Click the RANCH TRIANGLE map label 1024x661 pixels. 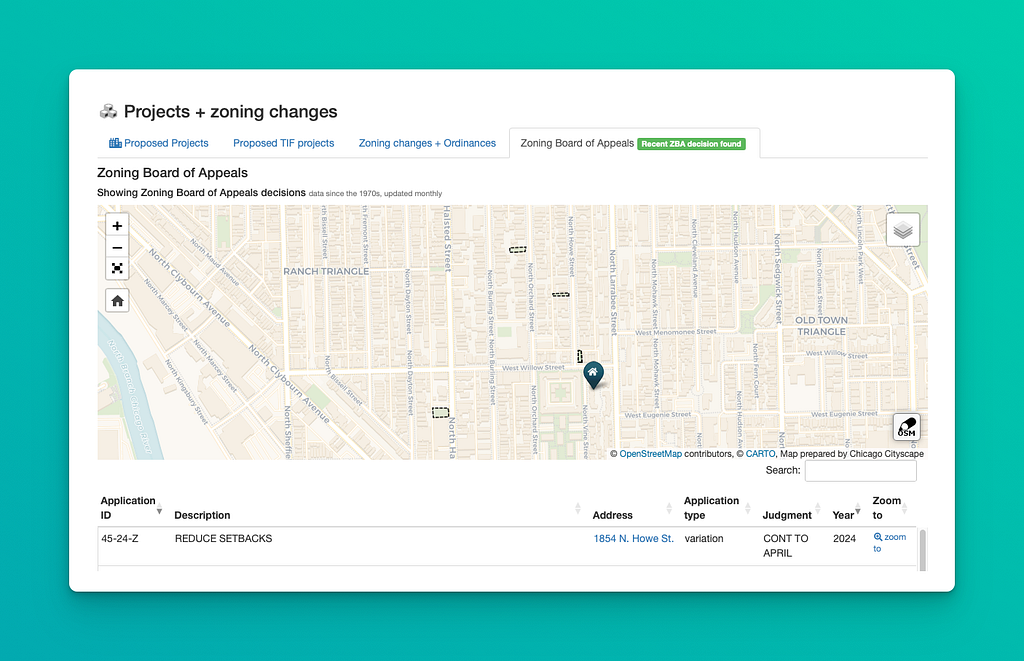pyautogui.click(x=326, y=271)
